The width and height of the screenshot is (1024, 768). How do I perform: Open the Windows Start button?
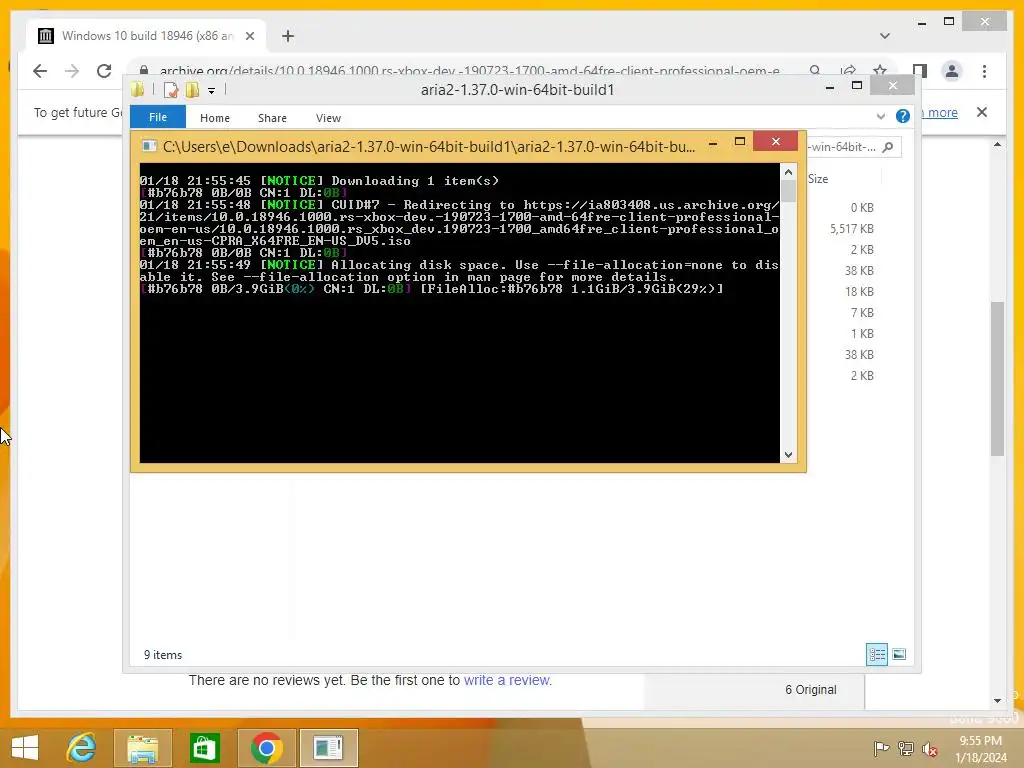coord(25,748)
